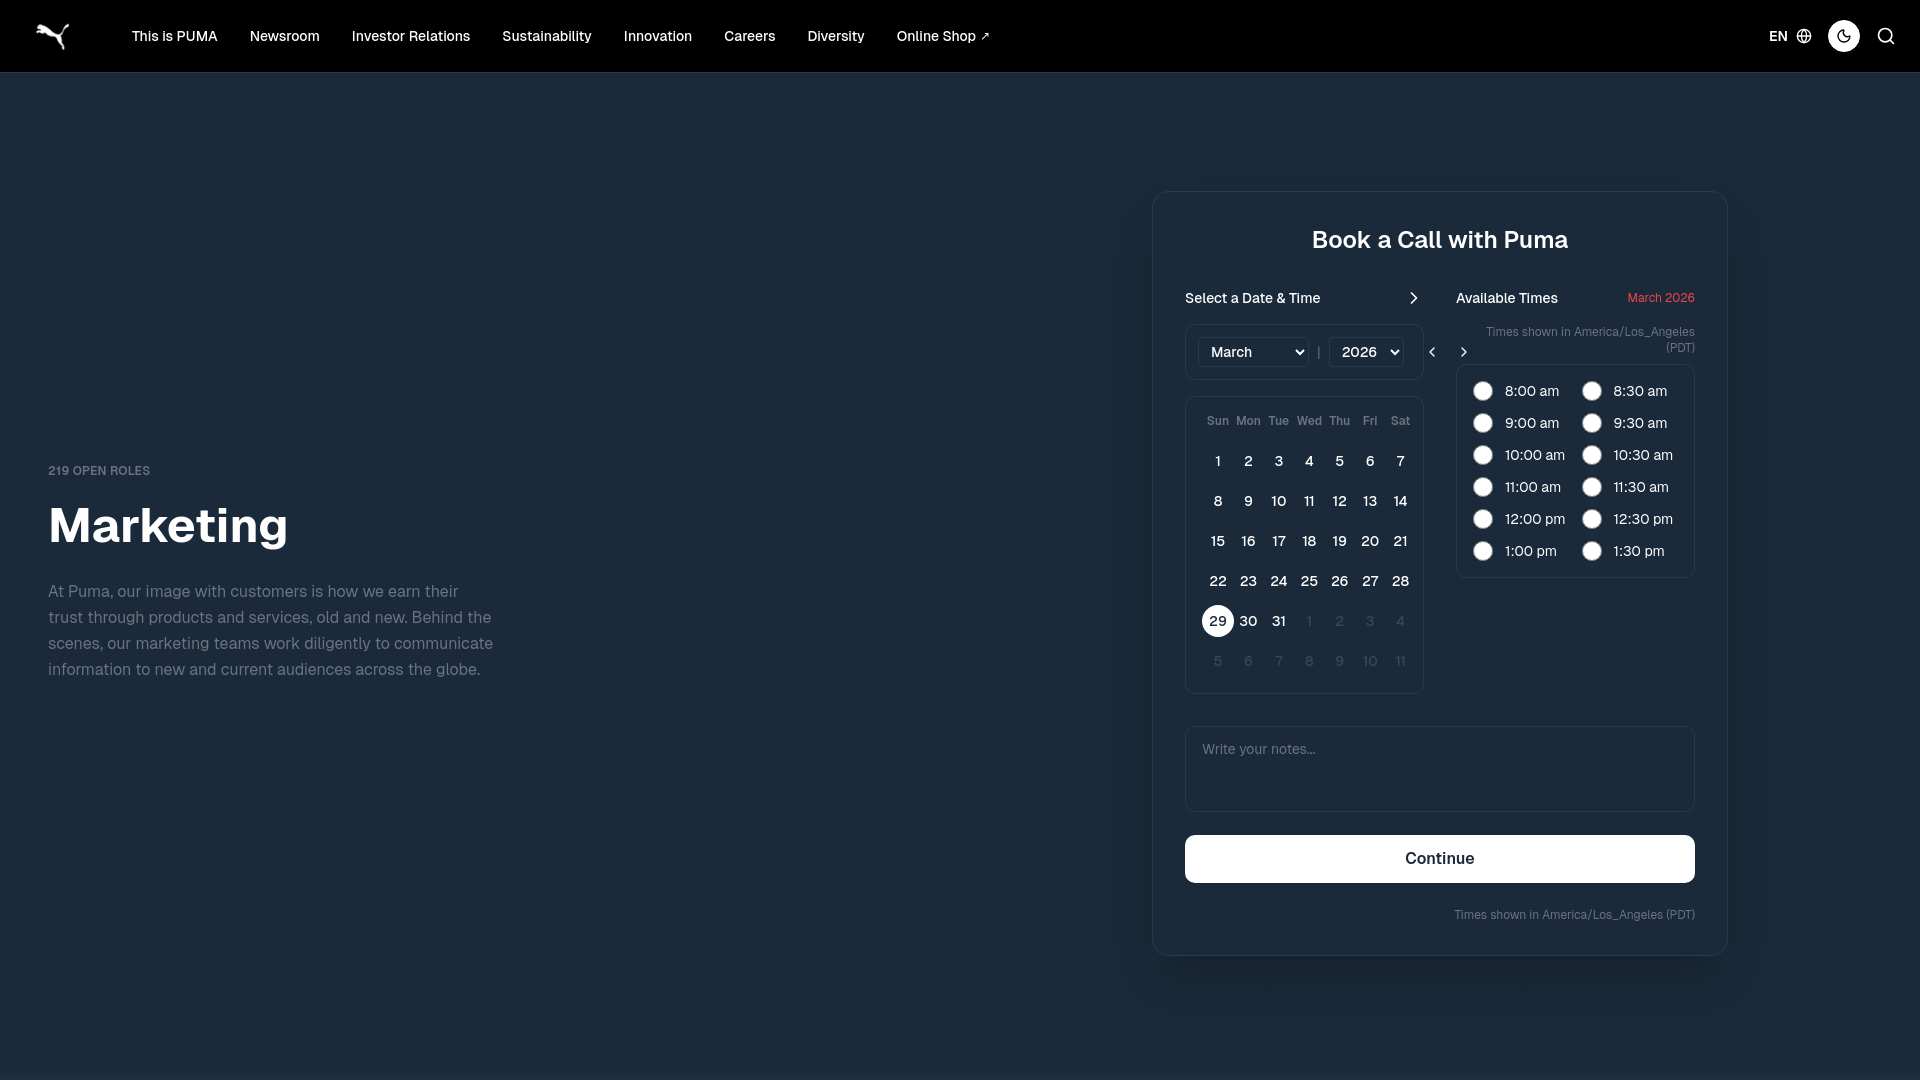Click Book a Call with Puma title
The image size is (1920, 1080).
click(1439, 240)
